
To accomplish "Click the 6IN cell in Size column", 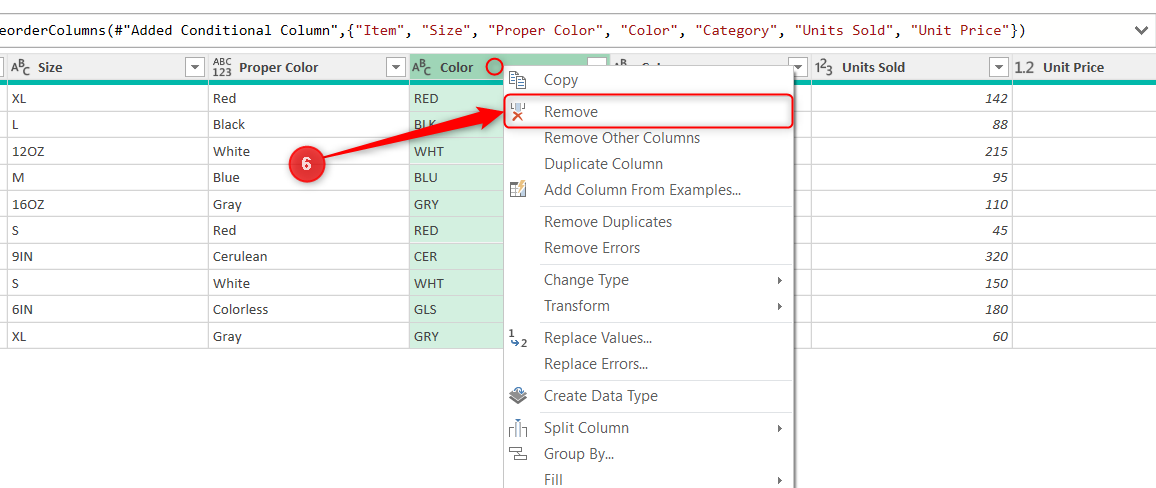I will click(108, 310).
